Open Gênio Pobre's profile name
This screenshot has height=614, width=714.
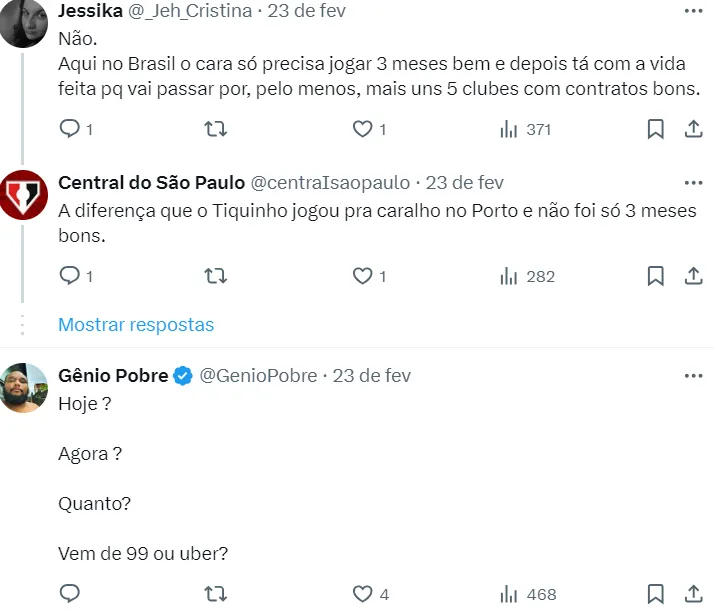point(113,376)
